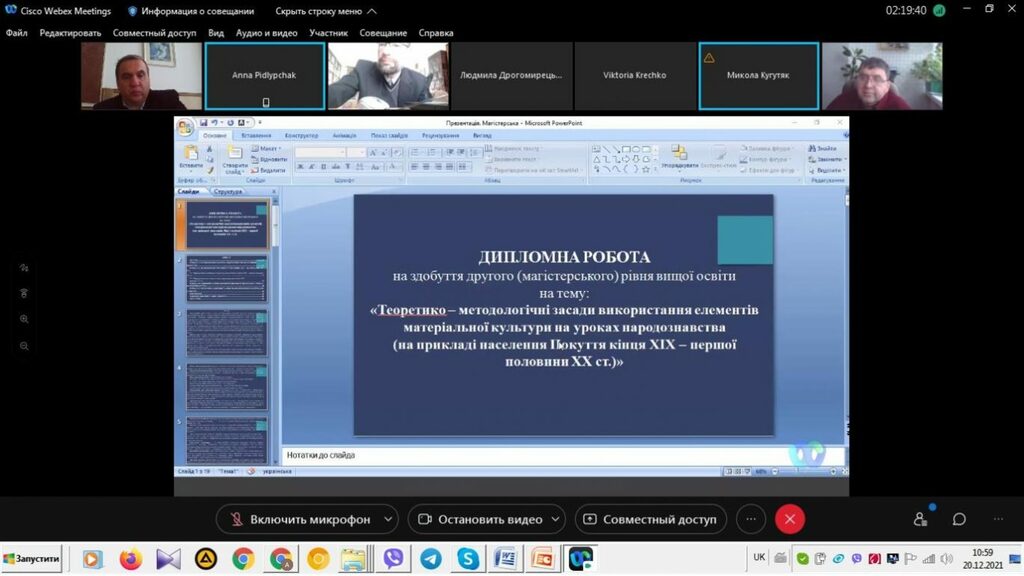
Task: Click the red leave meeting button
Action: click(x=789, y=519)
